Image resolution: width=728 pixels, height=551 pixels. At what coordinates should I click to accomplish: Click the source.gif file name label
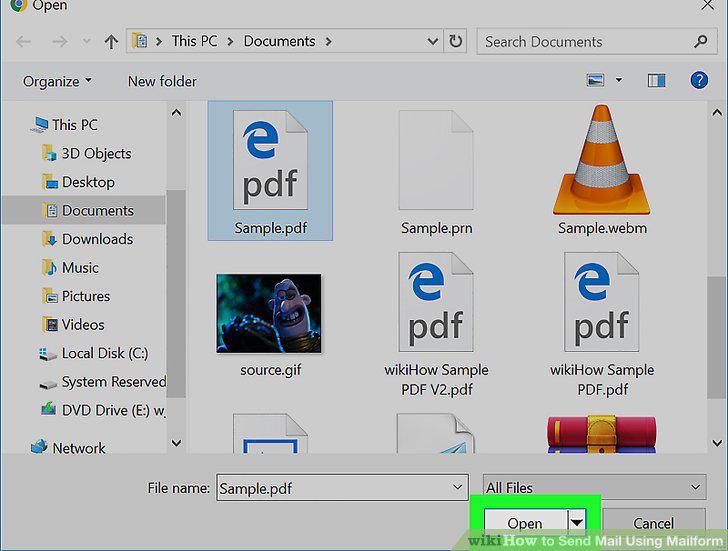click(270, 370)
